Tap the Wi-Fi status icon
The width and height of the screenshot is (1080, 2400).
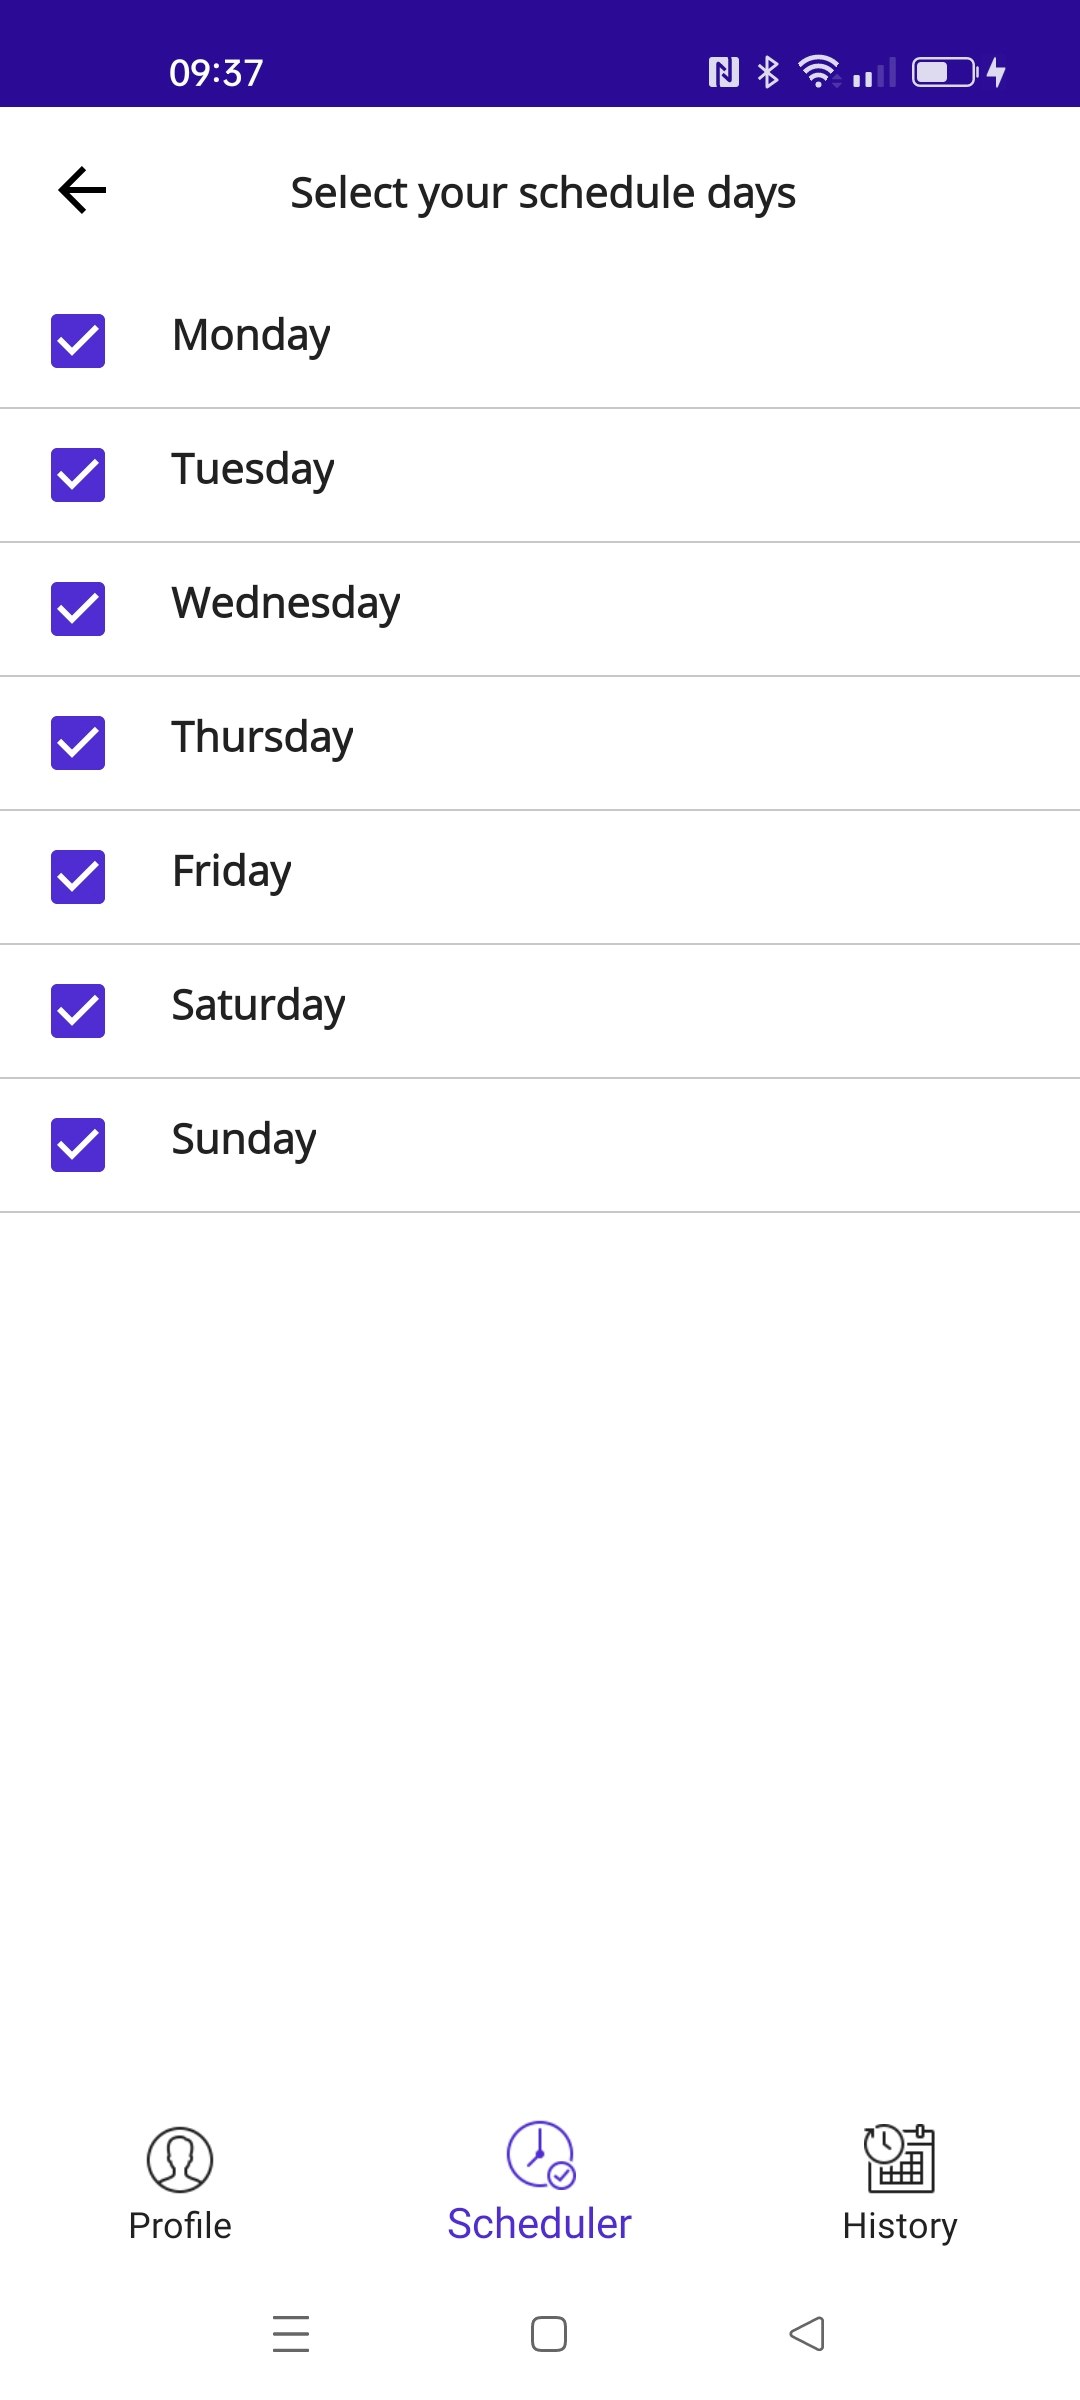click(x=819, y=71)
